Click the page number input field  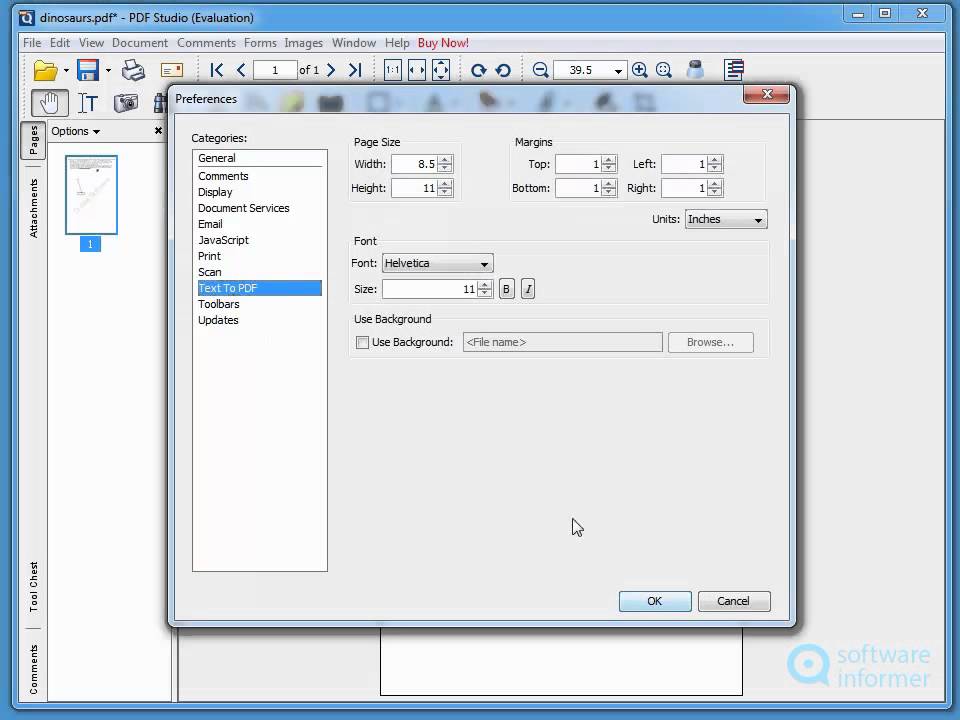[275, 70]
